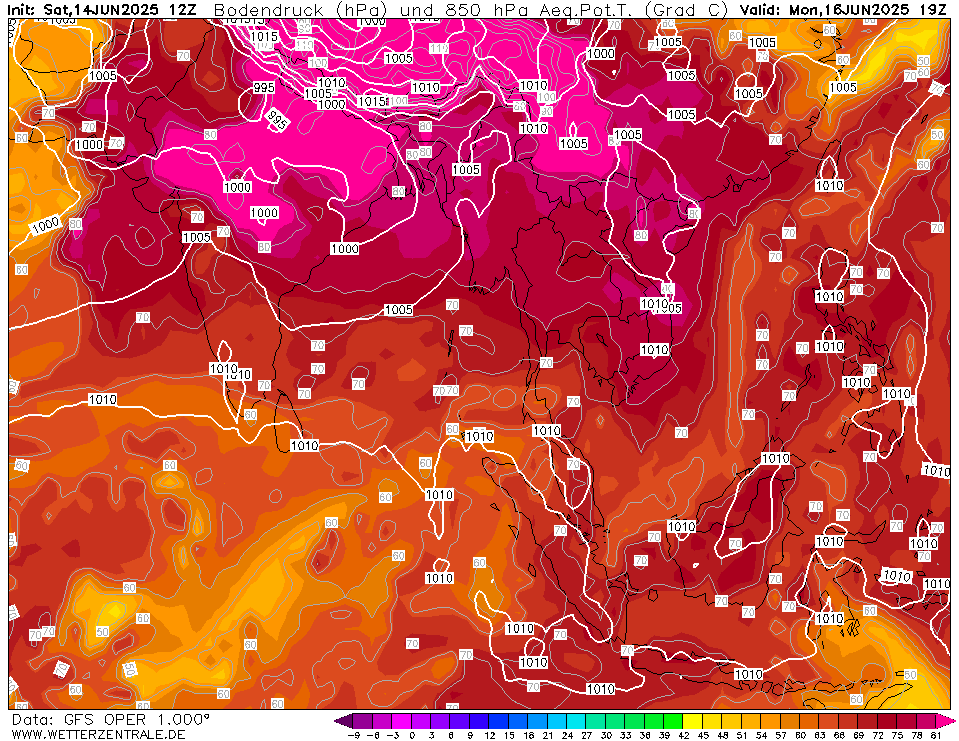Click the 75 legend scale value
The height and width of the screenshot is (741, 959).
point(897,735)
